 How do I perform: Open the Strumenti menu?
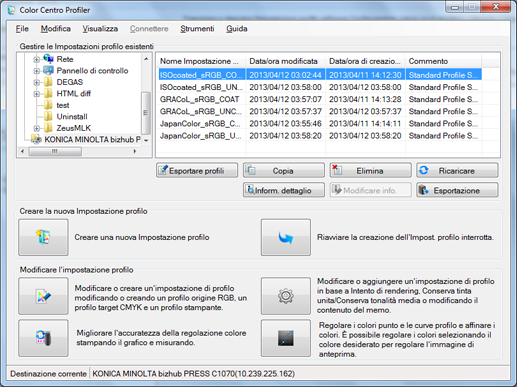[x=197, y=29]
